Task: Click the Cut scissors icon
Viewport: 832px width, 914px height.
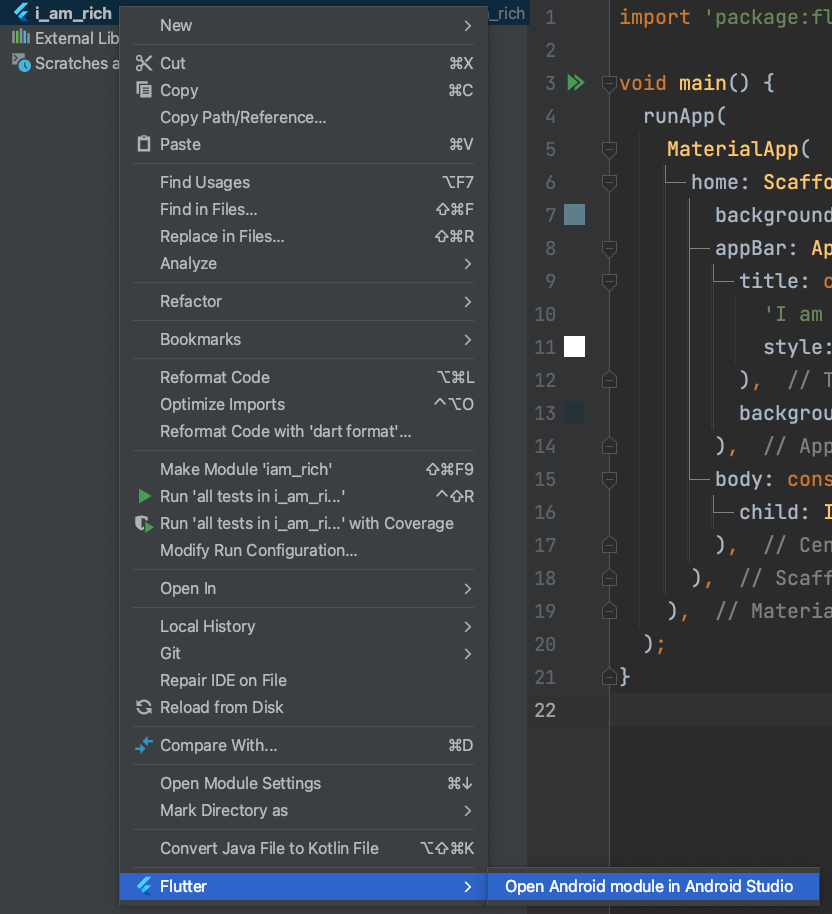Action: (x=143, y=63)
